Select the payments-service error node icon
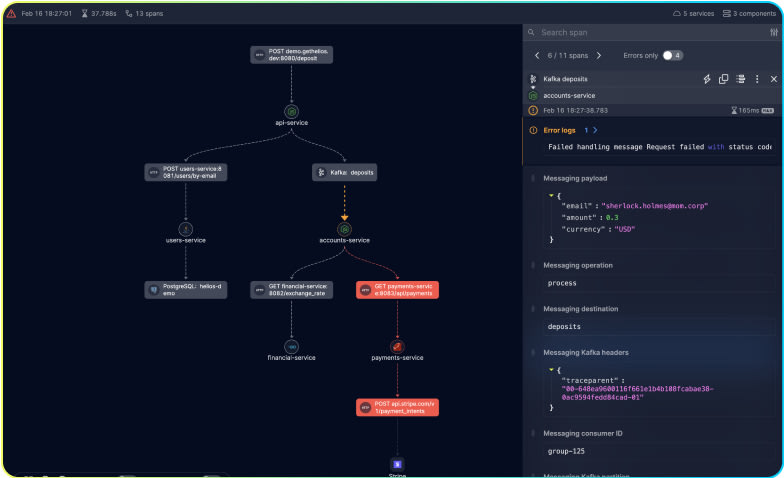The height and width of the screenshot is (478, 784). (397, 345)
